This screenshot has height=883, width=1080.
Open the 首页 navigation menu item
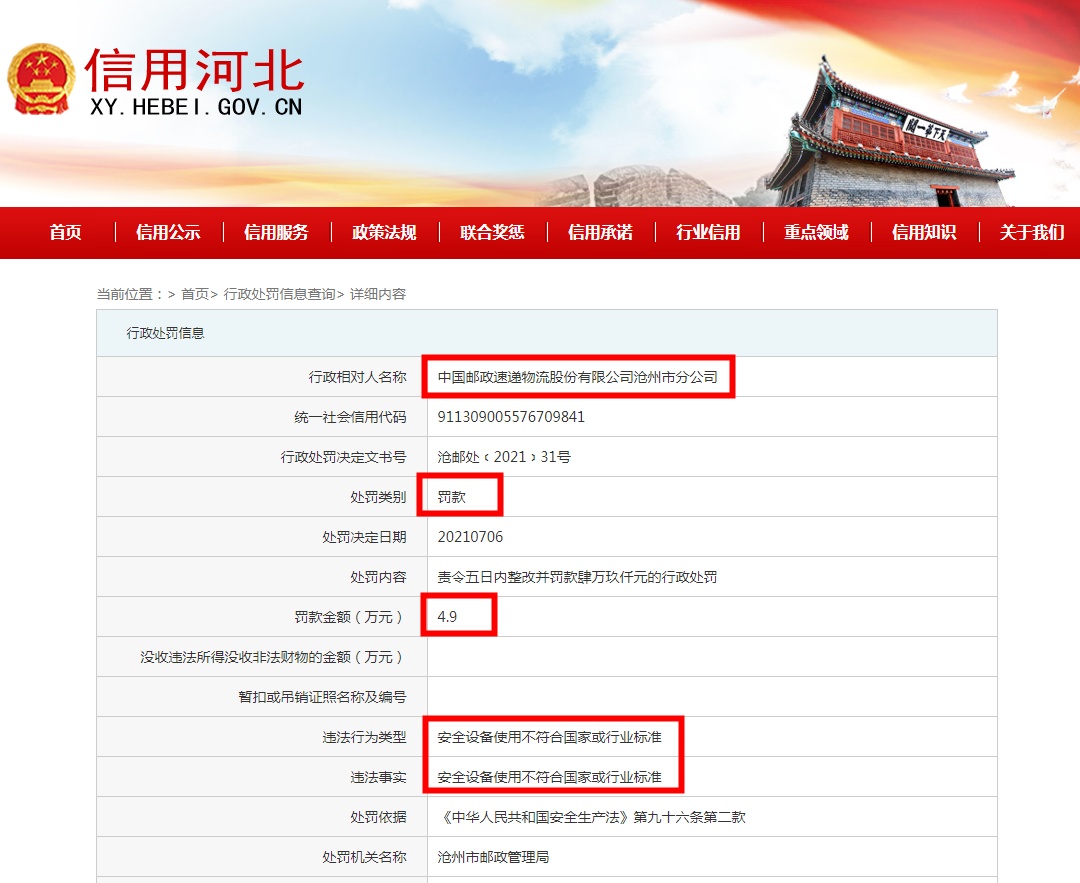click(x=66, y=232)
